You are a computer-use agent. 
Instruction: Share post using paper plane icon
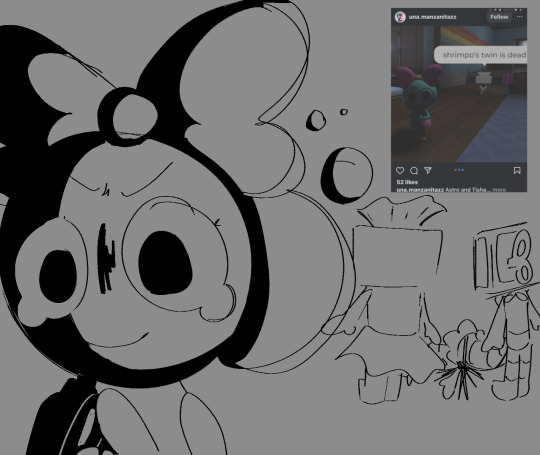tap(428, 170)
